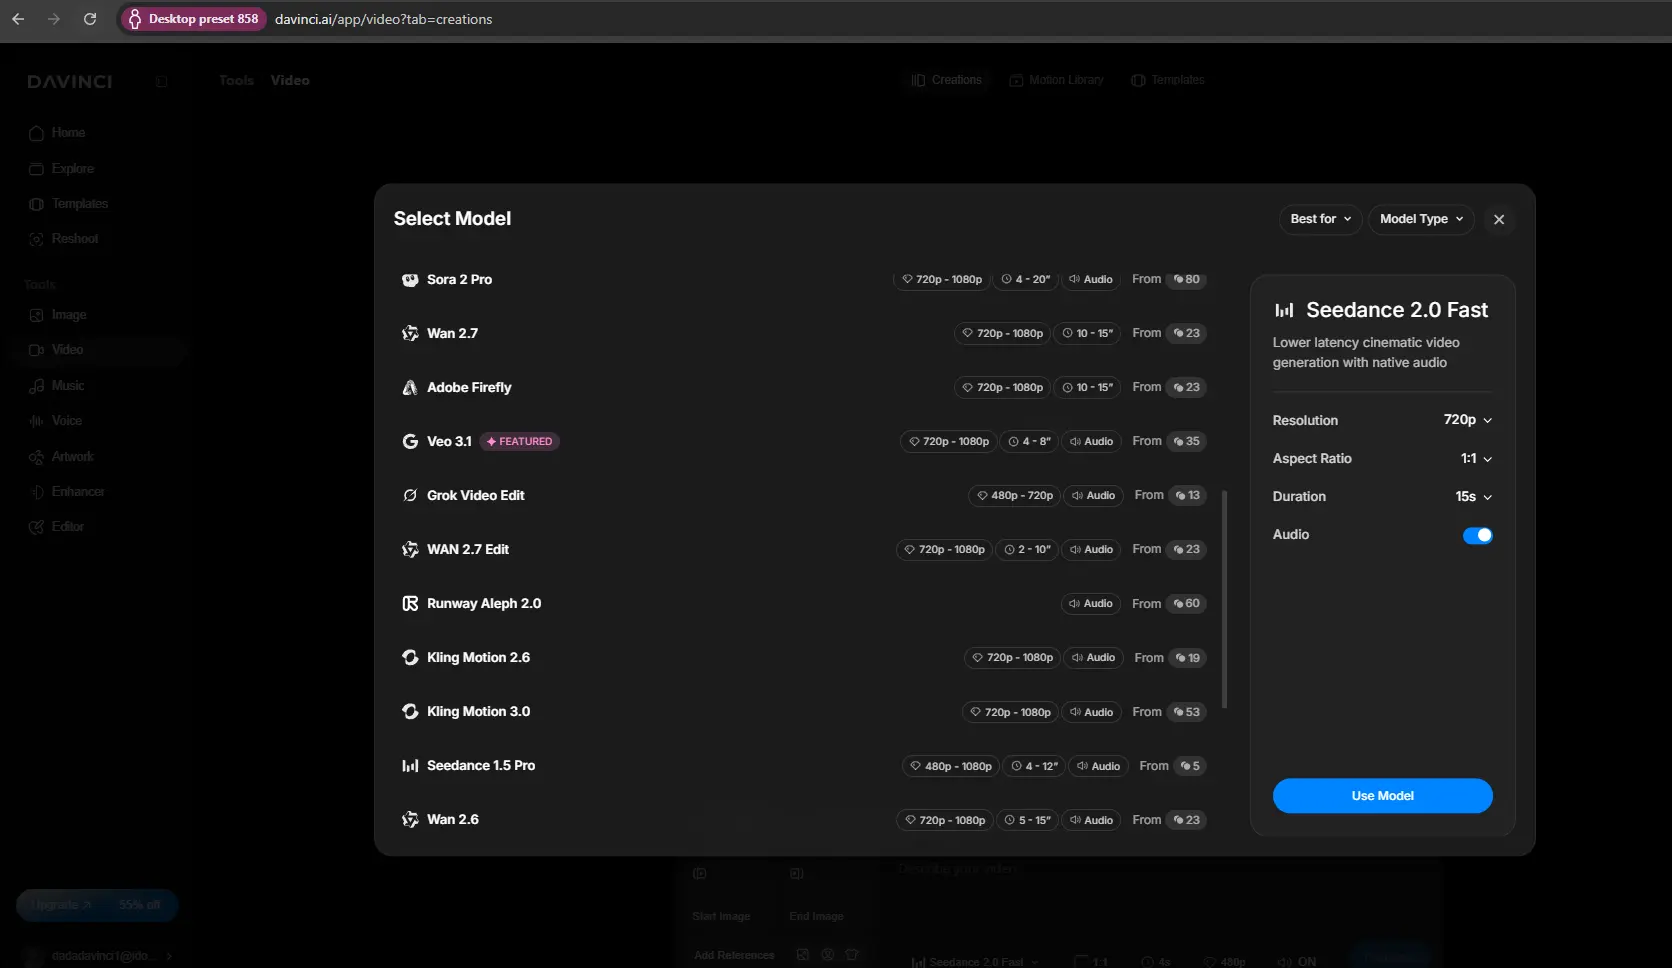Click the DAVINCI logo
The height and width of the screenshot is (968, 1672).
pyautogui.click(x=70, y=82)
